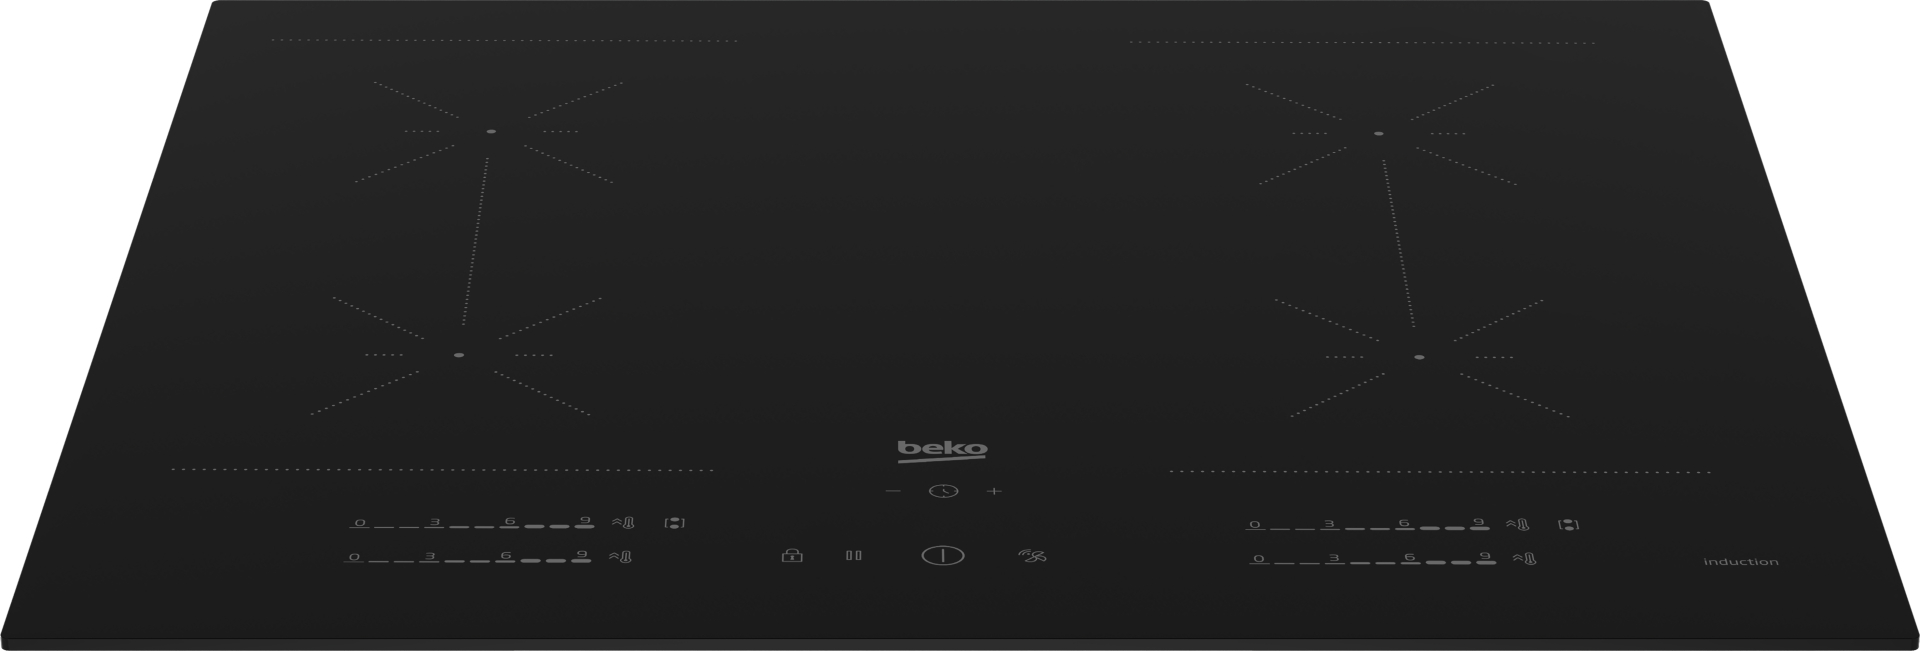The image size is (1920, 651).
Task: Tap the timer clock icon
Action: click(x=943, y=491)
